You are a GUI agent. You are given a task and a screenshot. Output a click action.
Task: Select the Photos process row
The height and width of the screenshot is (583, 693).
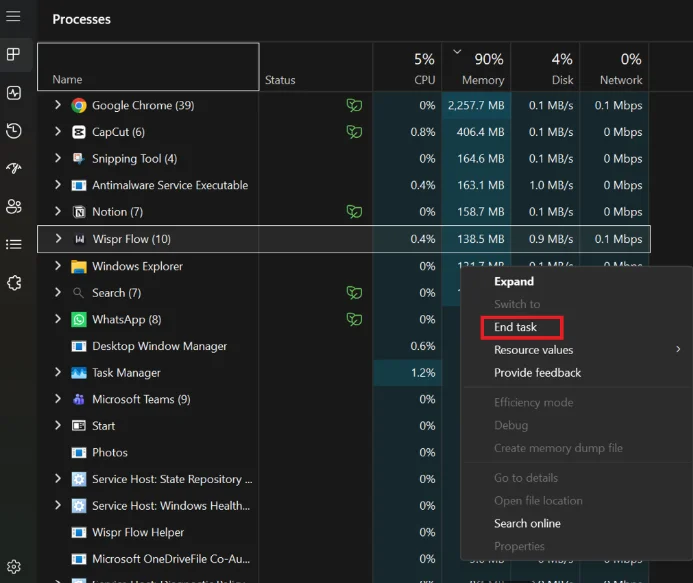point(110,453)
